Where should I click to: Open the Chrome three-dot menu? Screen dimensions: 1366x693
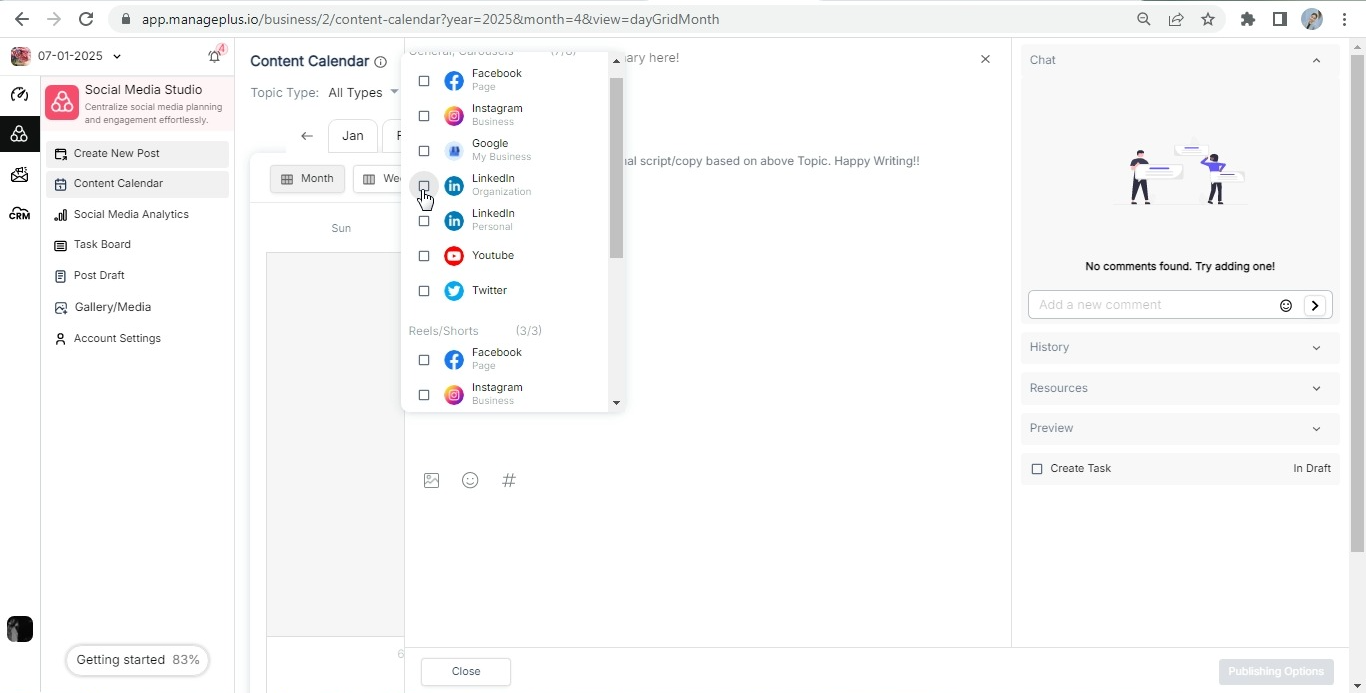click(x=1344, y=19)
